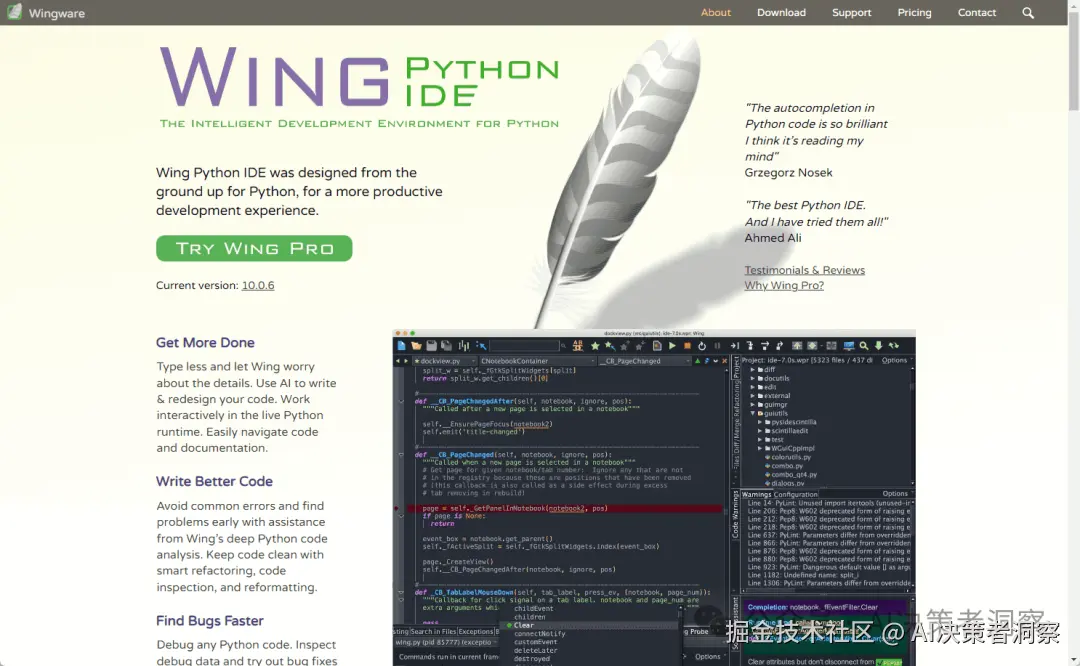
Task: Toggle the red breakpoint on the _GetPanelInNotebook line
Action: point(396,508)
